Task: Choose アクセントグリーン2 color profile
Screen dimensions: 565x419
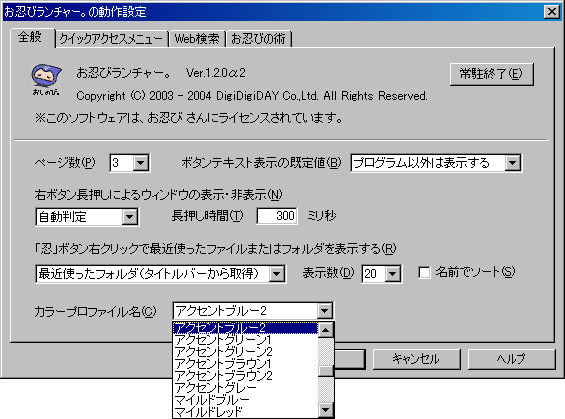Action: pyautogui.click(x=246, y=352)
